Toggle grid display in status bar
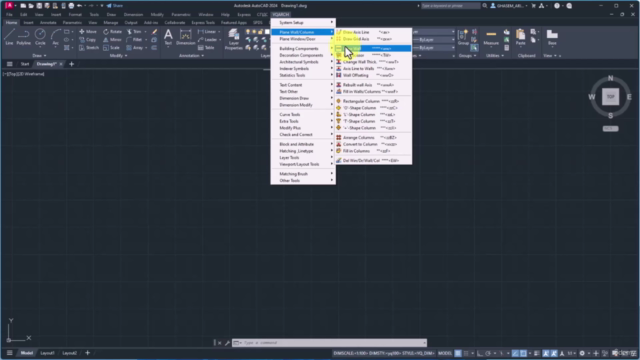The height and width of the screenshot is (360, 640). coord(458,353)
